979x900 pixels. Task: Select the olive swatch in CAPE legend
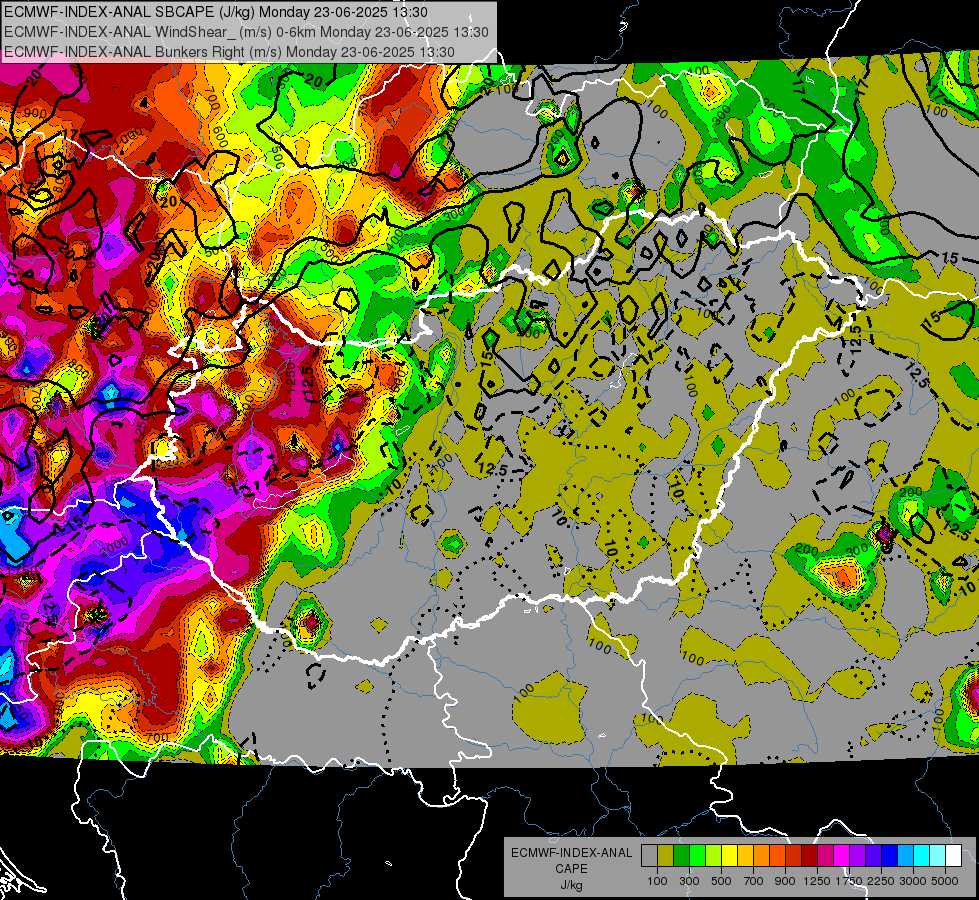[x=666, y=856]
